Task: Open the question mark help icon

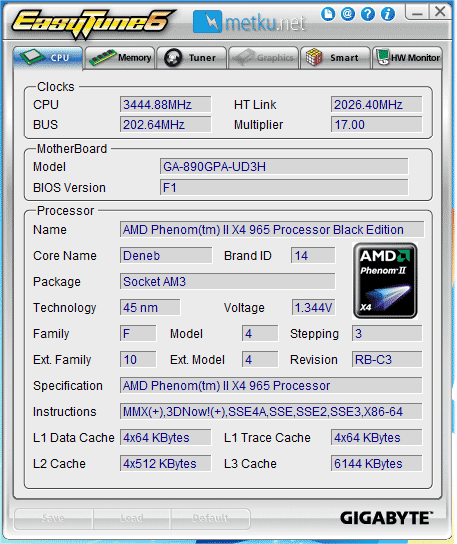Action: (x=368, y=14)
